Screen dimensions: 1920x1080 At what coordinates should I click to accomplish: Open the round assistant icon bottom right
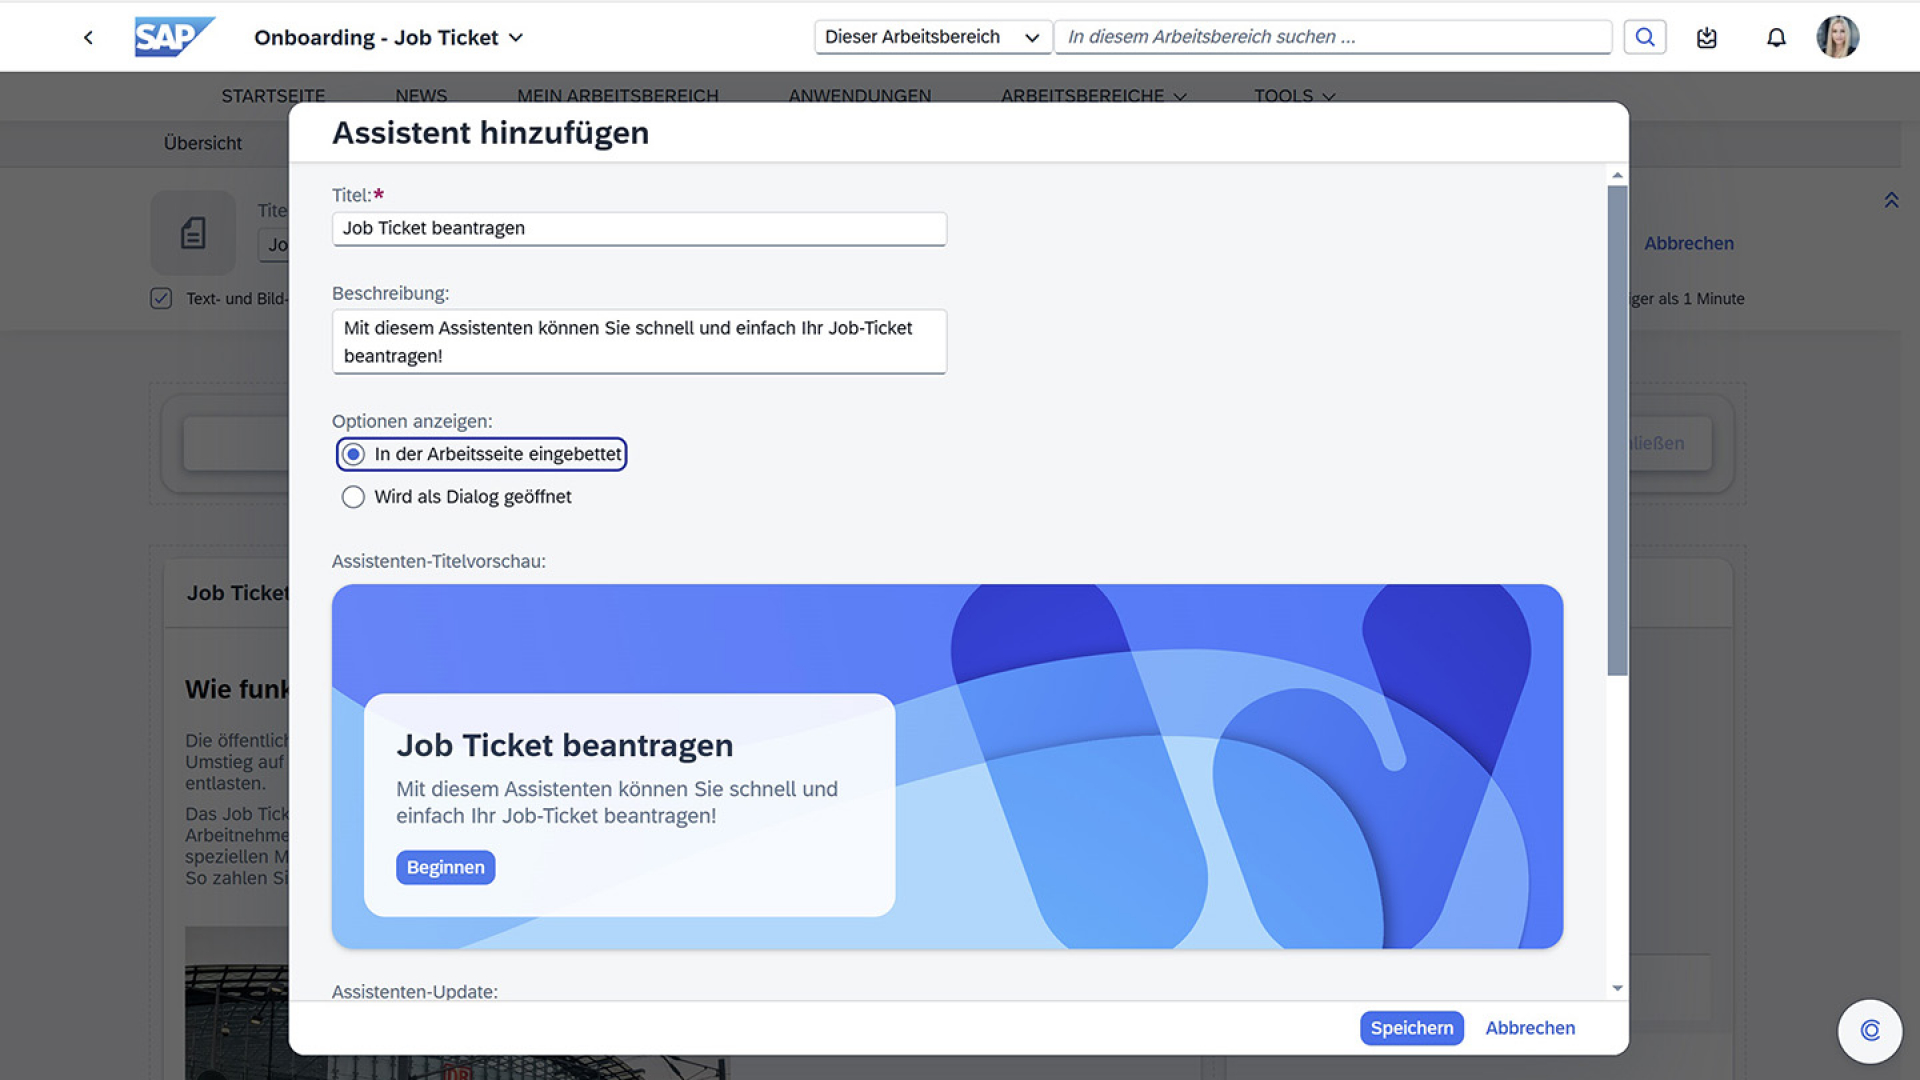(x=1869, y=1030)
